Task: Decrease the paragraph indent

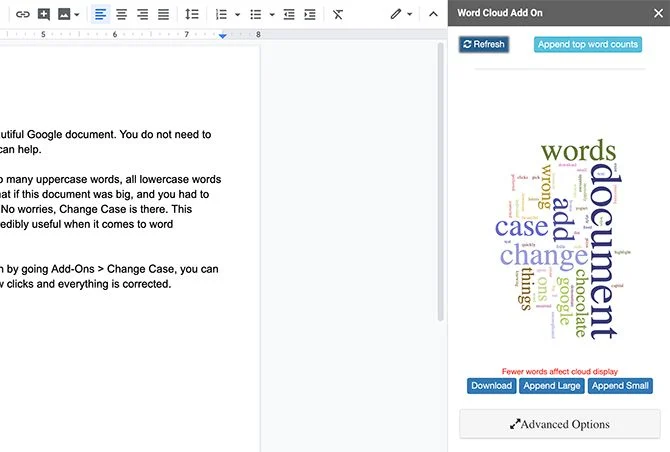Action: click(x=289, y=15)
